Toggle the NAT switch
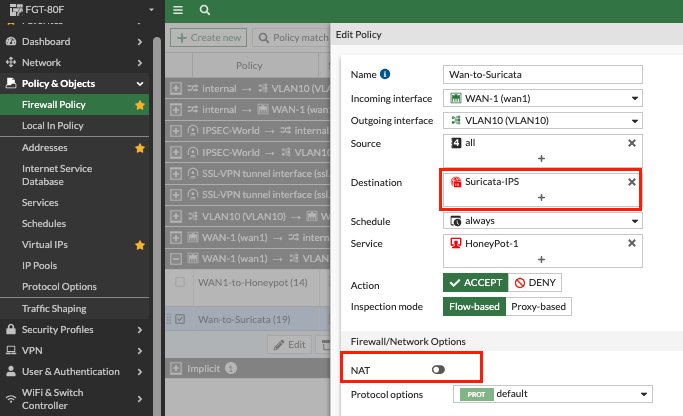The height and width of the screenshot is (416, 683). (438, 370)
